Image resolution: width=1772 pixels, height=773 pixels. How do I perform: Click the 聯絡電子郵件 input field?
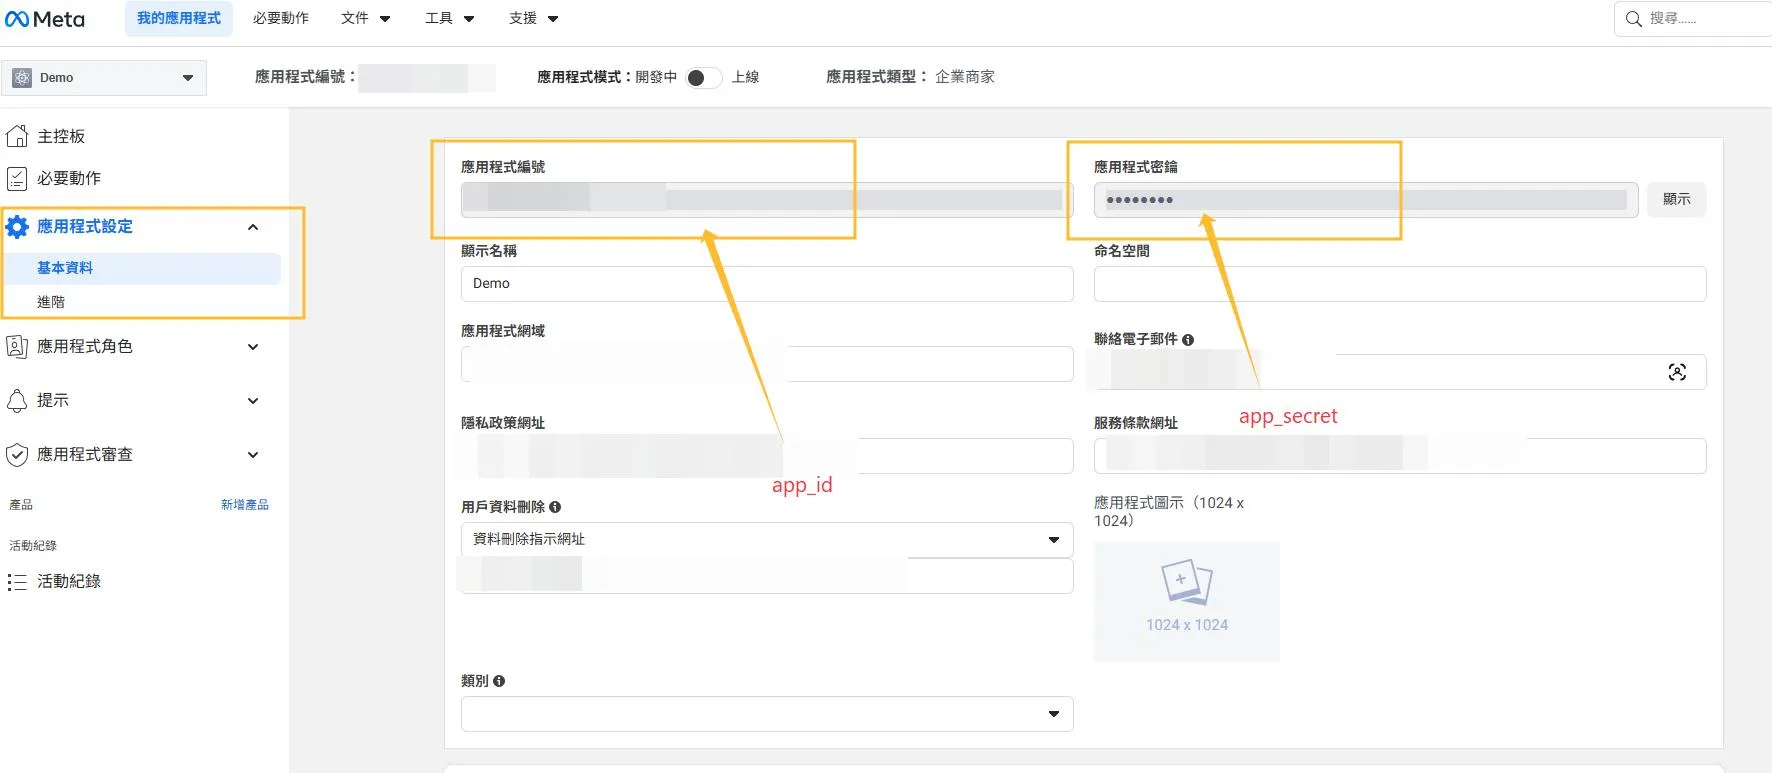1400,372
